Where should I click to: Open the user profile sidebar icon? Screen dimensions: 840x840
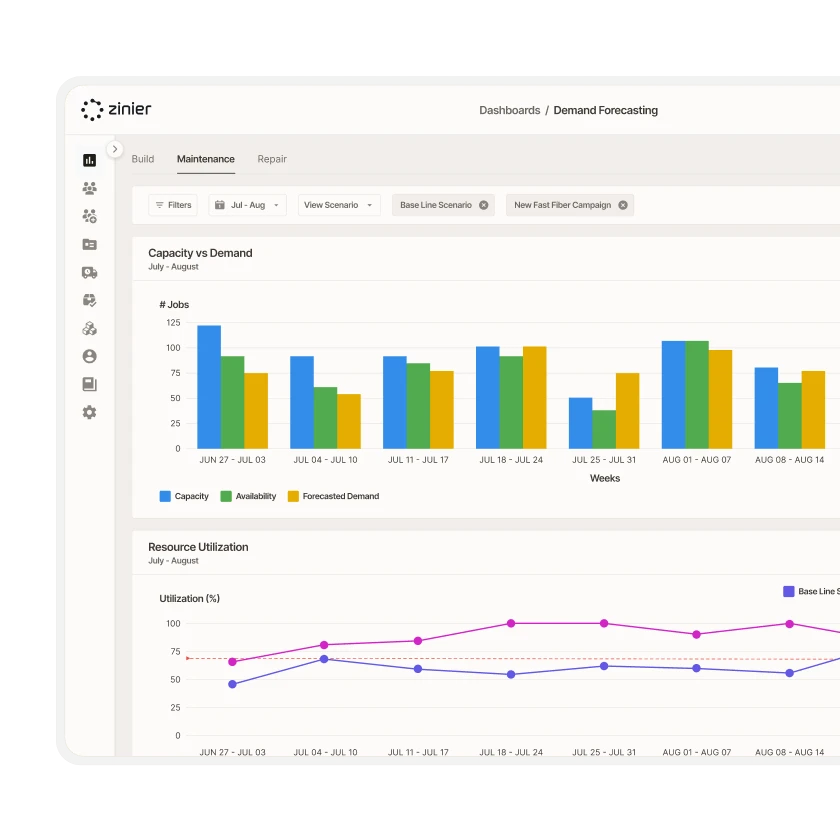pos(89,356)
